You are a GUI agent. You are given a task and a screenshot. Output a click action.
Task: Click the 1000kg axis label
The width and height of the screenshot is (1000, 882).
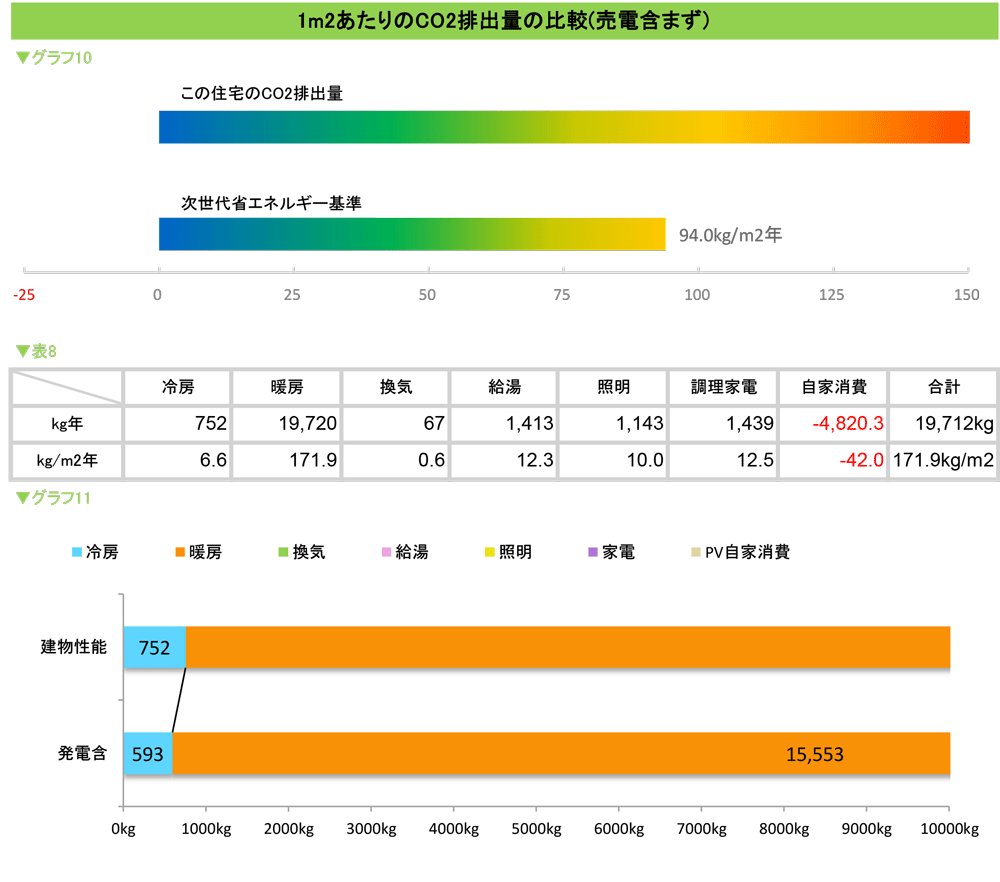pos(206,829)
